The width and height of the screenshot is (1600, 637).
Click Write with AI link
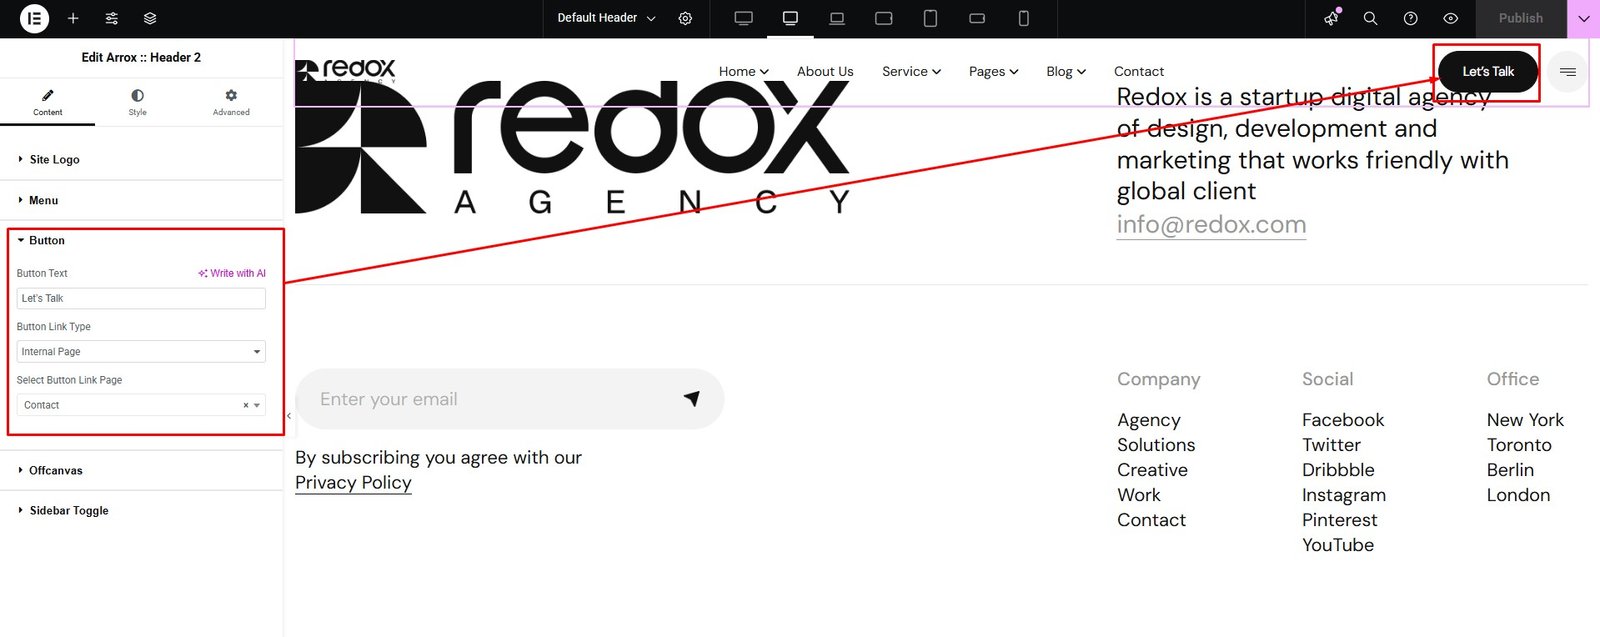(232, 273)
